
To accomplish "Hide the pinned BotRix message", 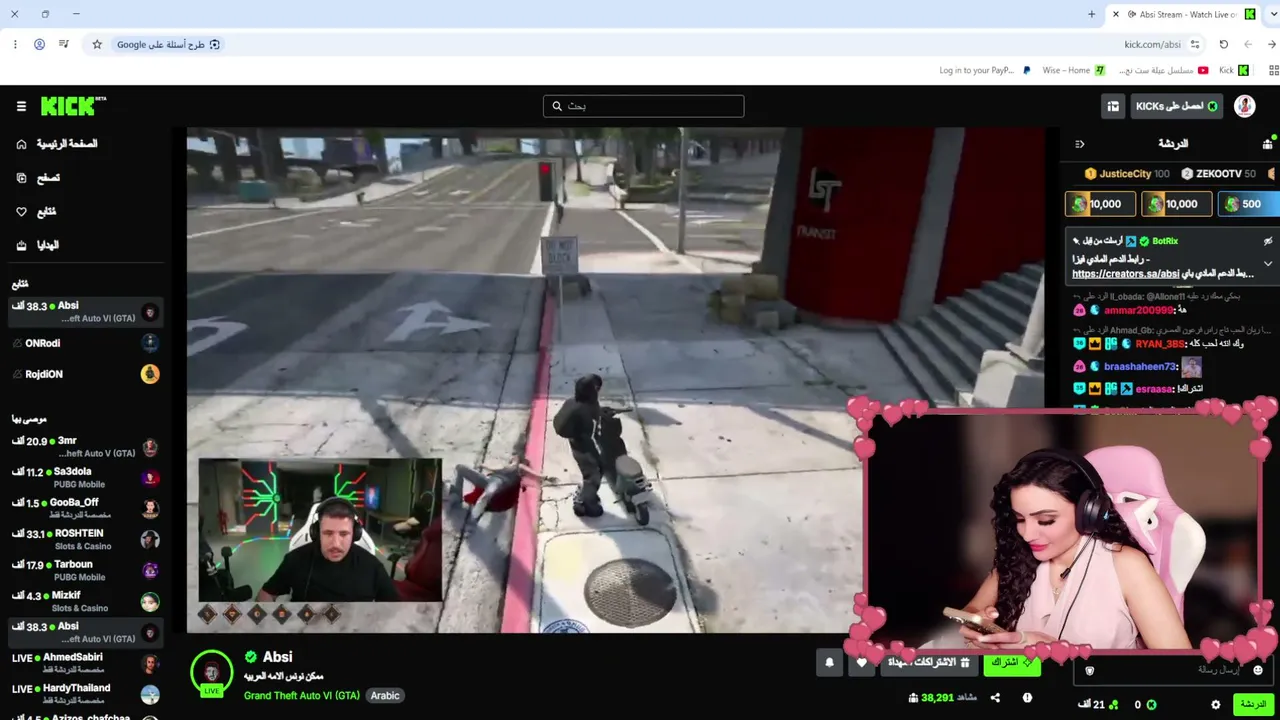I will (1268, 241).
